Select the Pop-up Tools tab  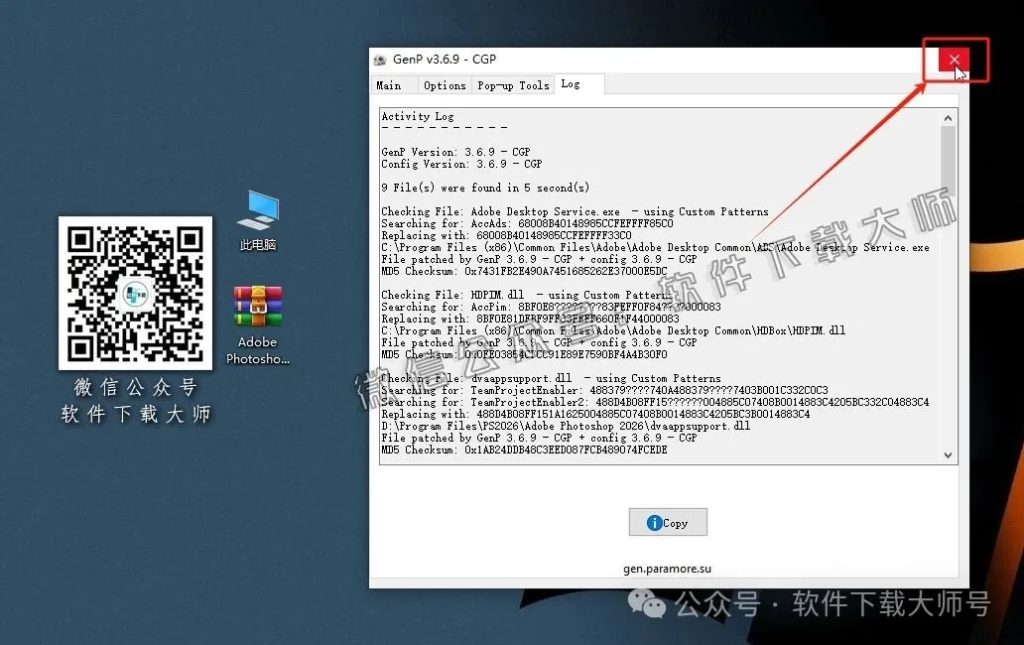512,85
